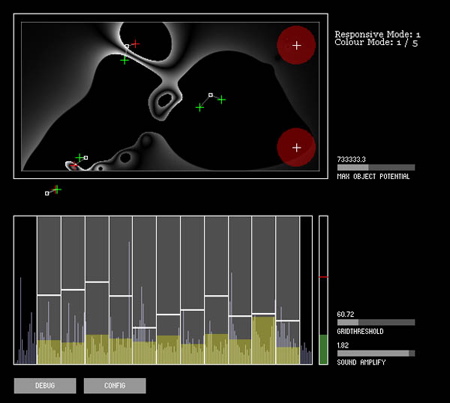Click the fifth spectrum band's white threshold line
The width and height of the screenshot is (450, 403).
[145, 328]
